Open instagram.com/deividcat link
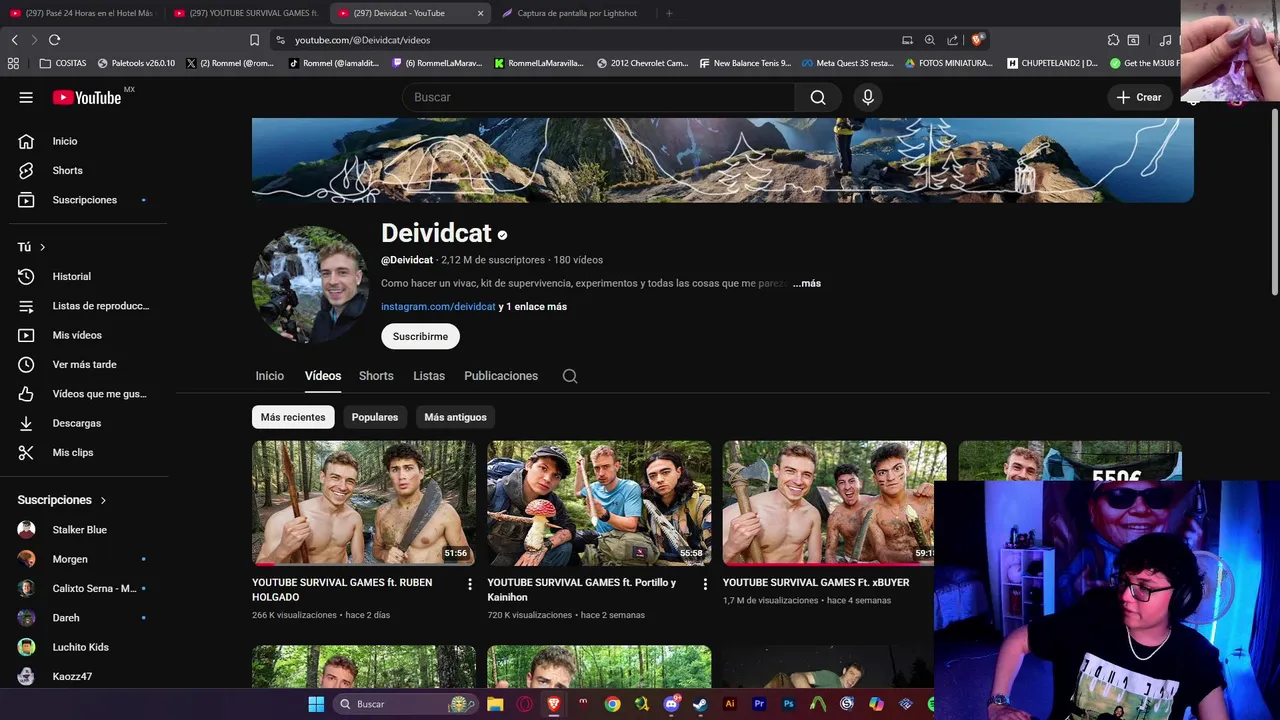The width and height of the screenshot is (1280, 720). pyautogui.click(x=438, y=307)
